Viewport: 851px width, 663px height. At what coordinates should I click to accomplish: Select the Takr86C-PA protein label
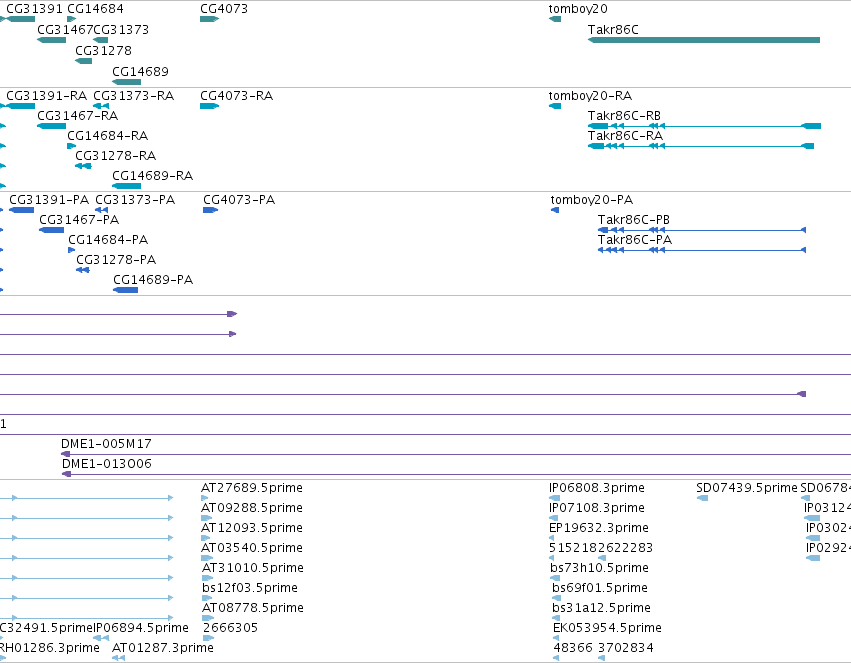(x=635, y=240)
